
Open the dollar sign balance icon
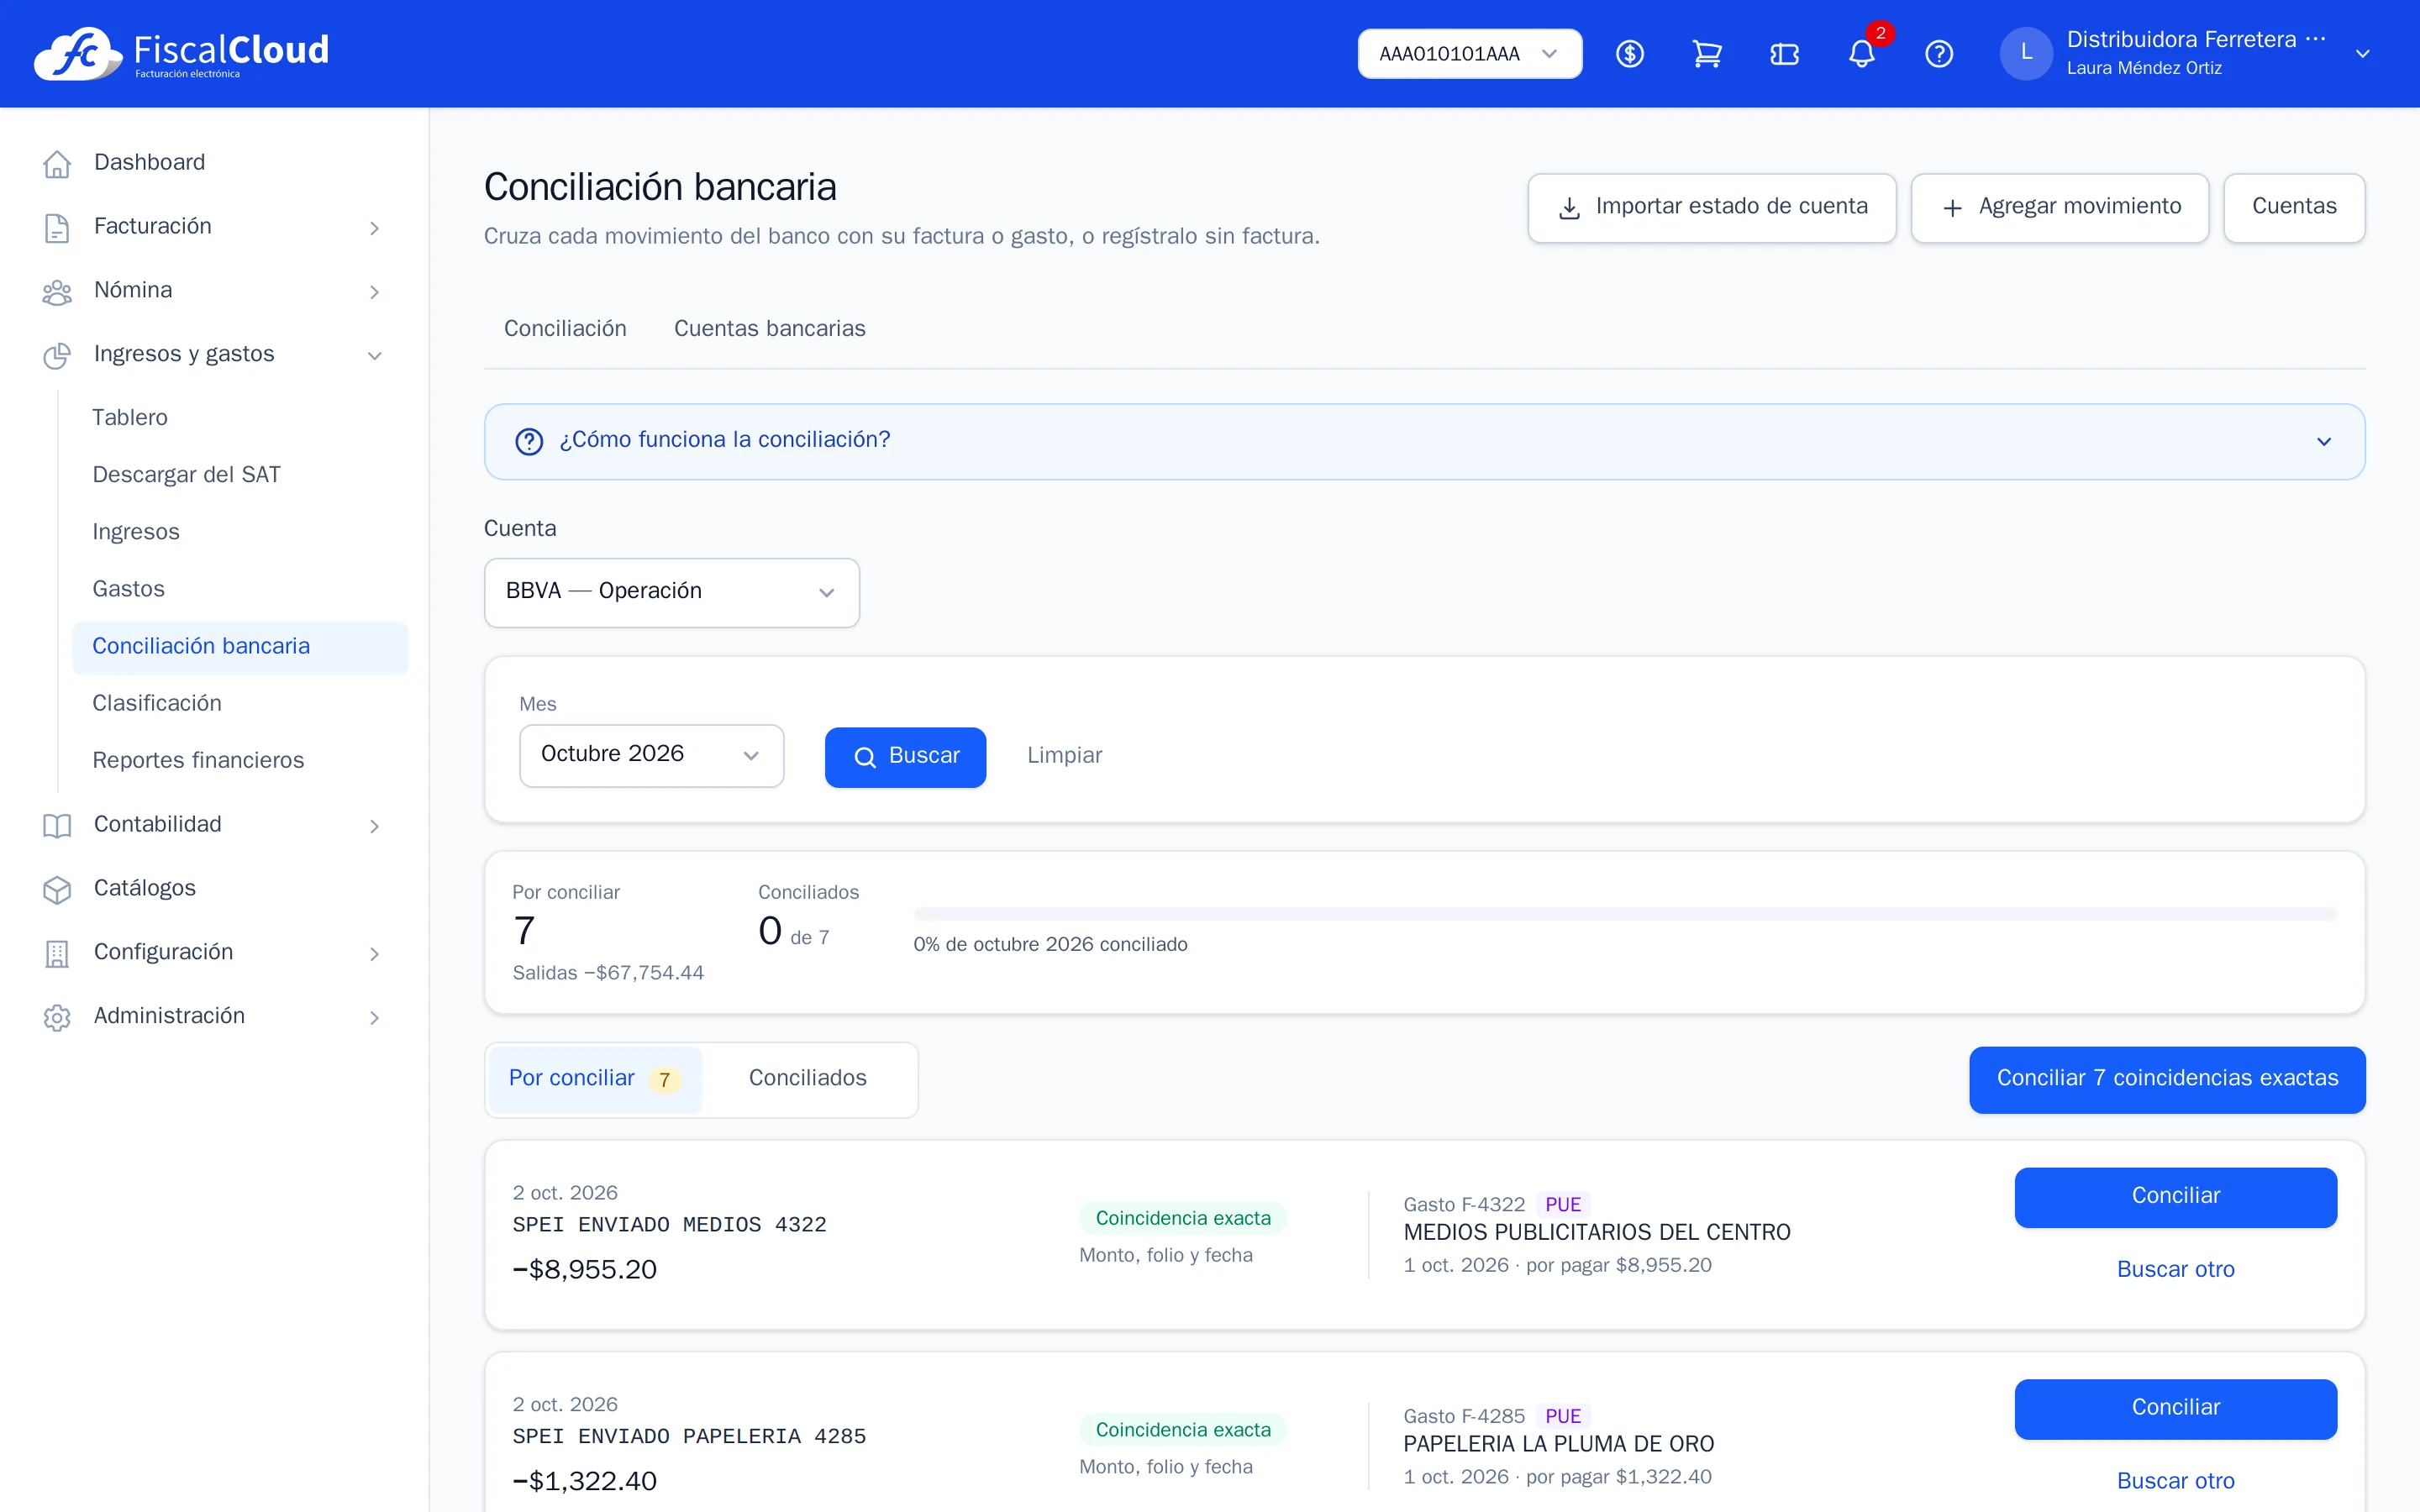pyautogui.click(x=1629, y=54)
